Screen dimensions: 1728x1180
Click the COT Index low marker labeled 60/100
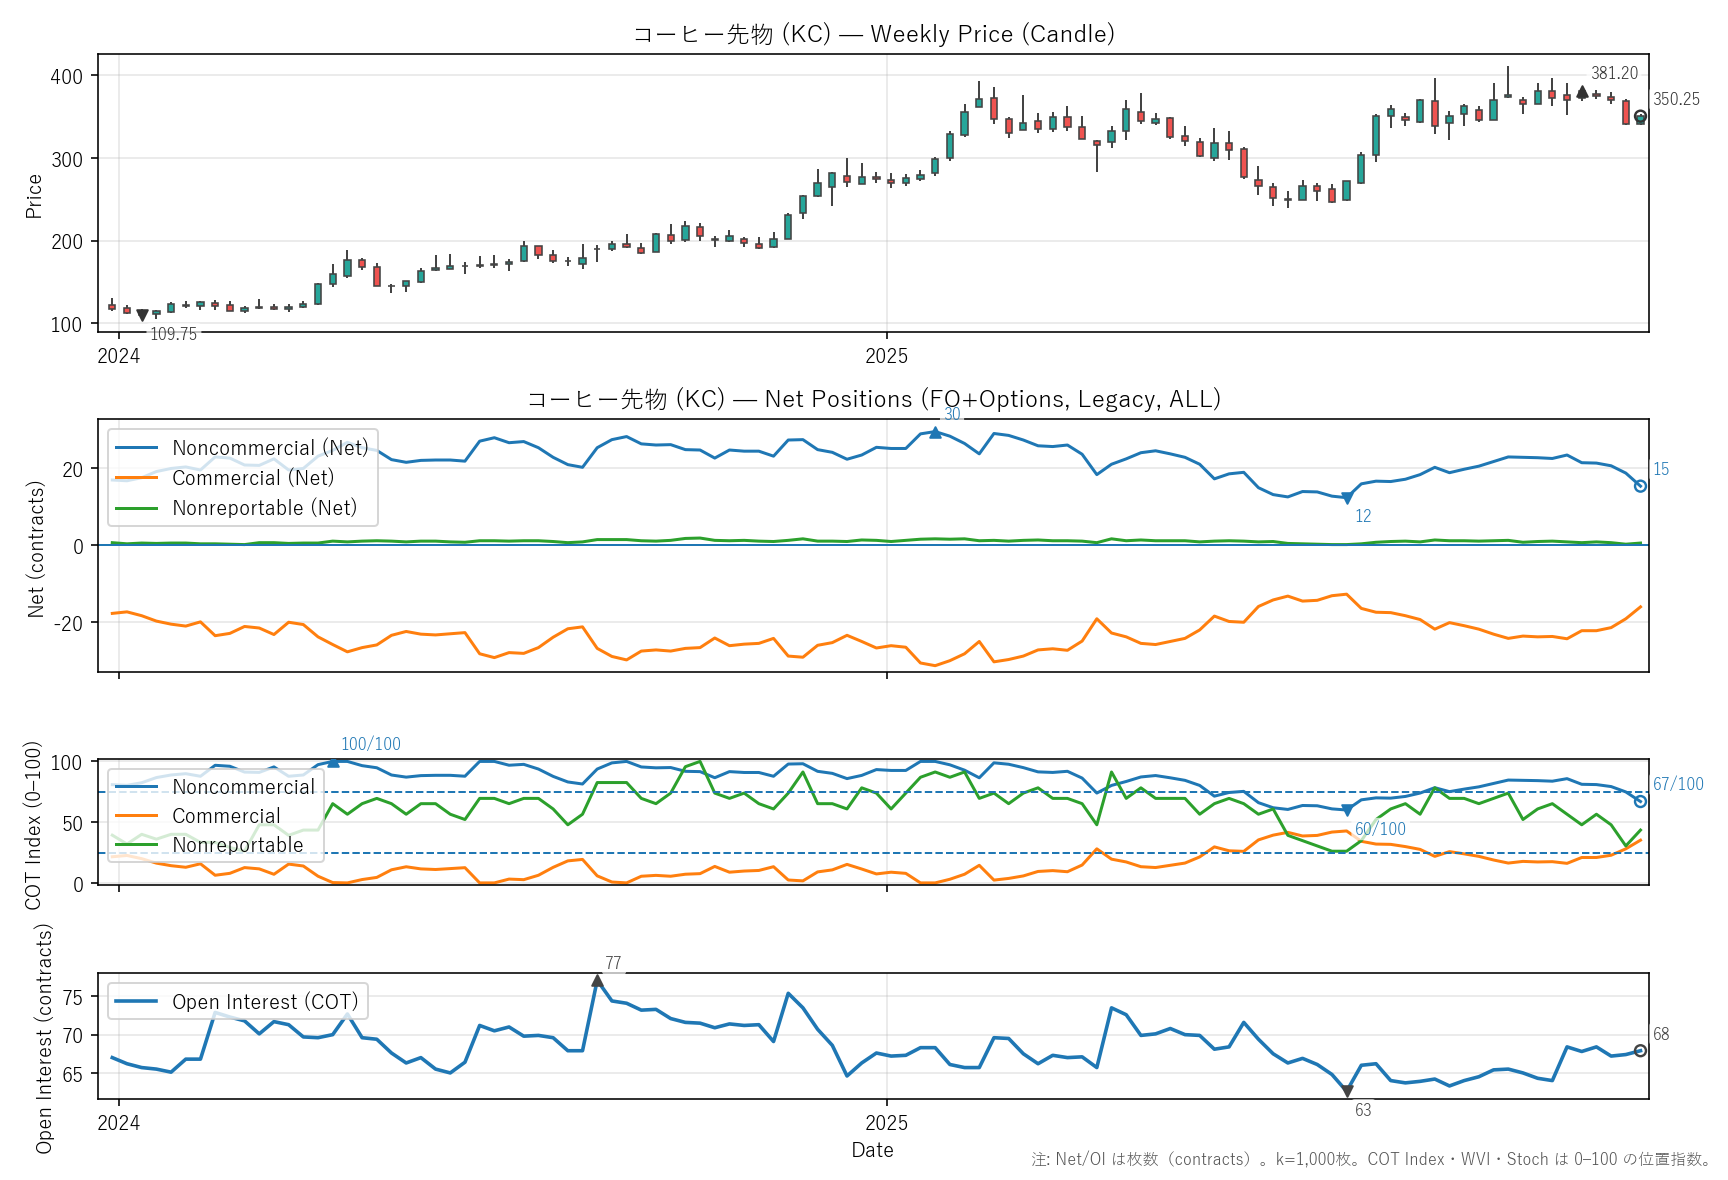1347,810
